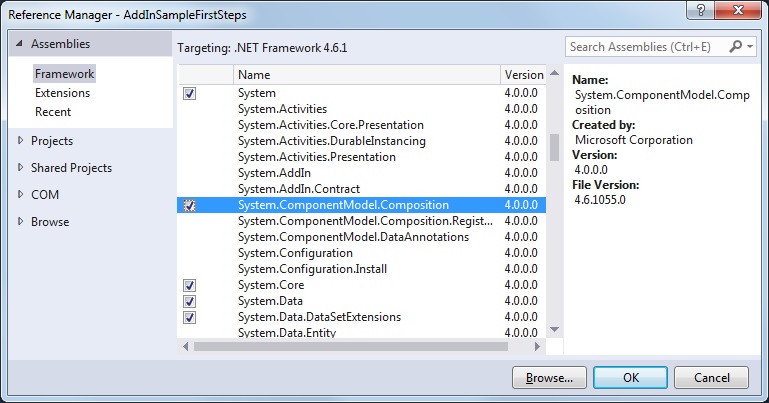
Task: Dismiss dialog with Cancel button
Action: pyautogui.click(x=712, y=378)
